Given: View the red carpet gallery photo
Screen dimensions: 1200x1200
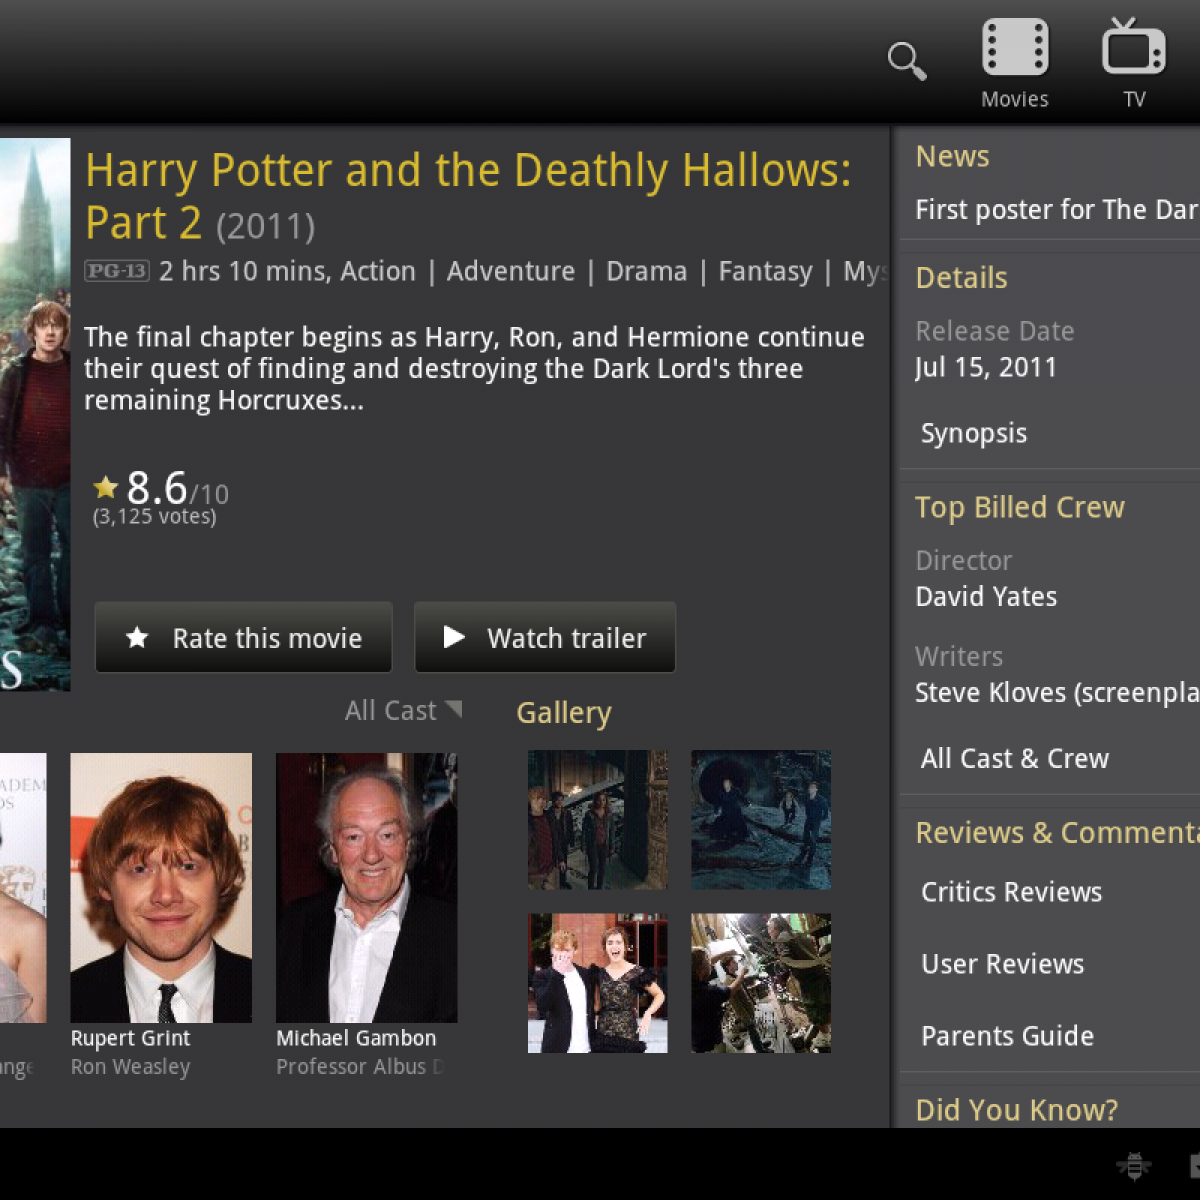Looking at the screenshot, I should pyautogui.click(x=597, y=983).
